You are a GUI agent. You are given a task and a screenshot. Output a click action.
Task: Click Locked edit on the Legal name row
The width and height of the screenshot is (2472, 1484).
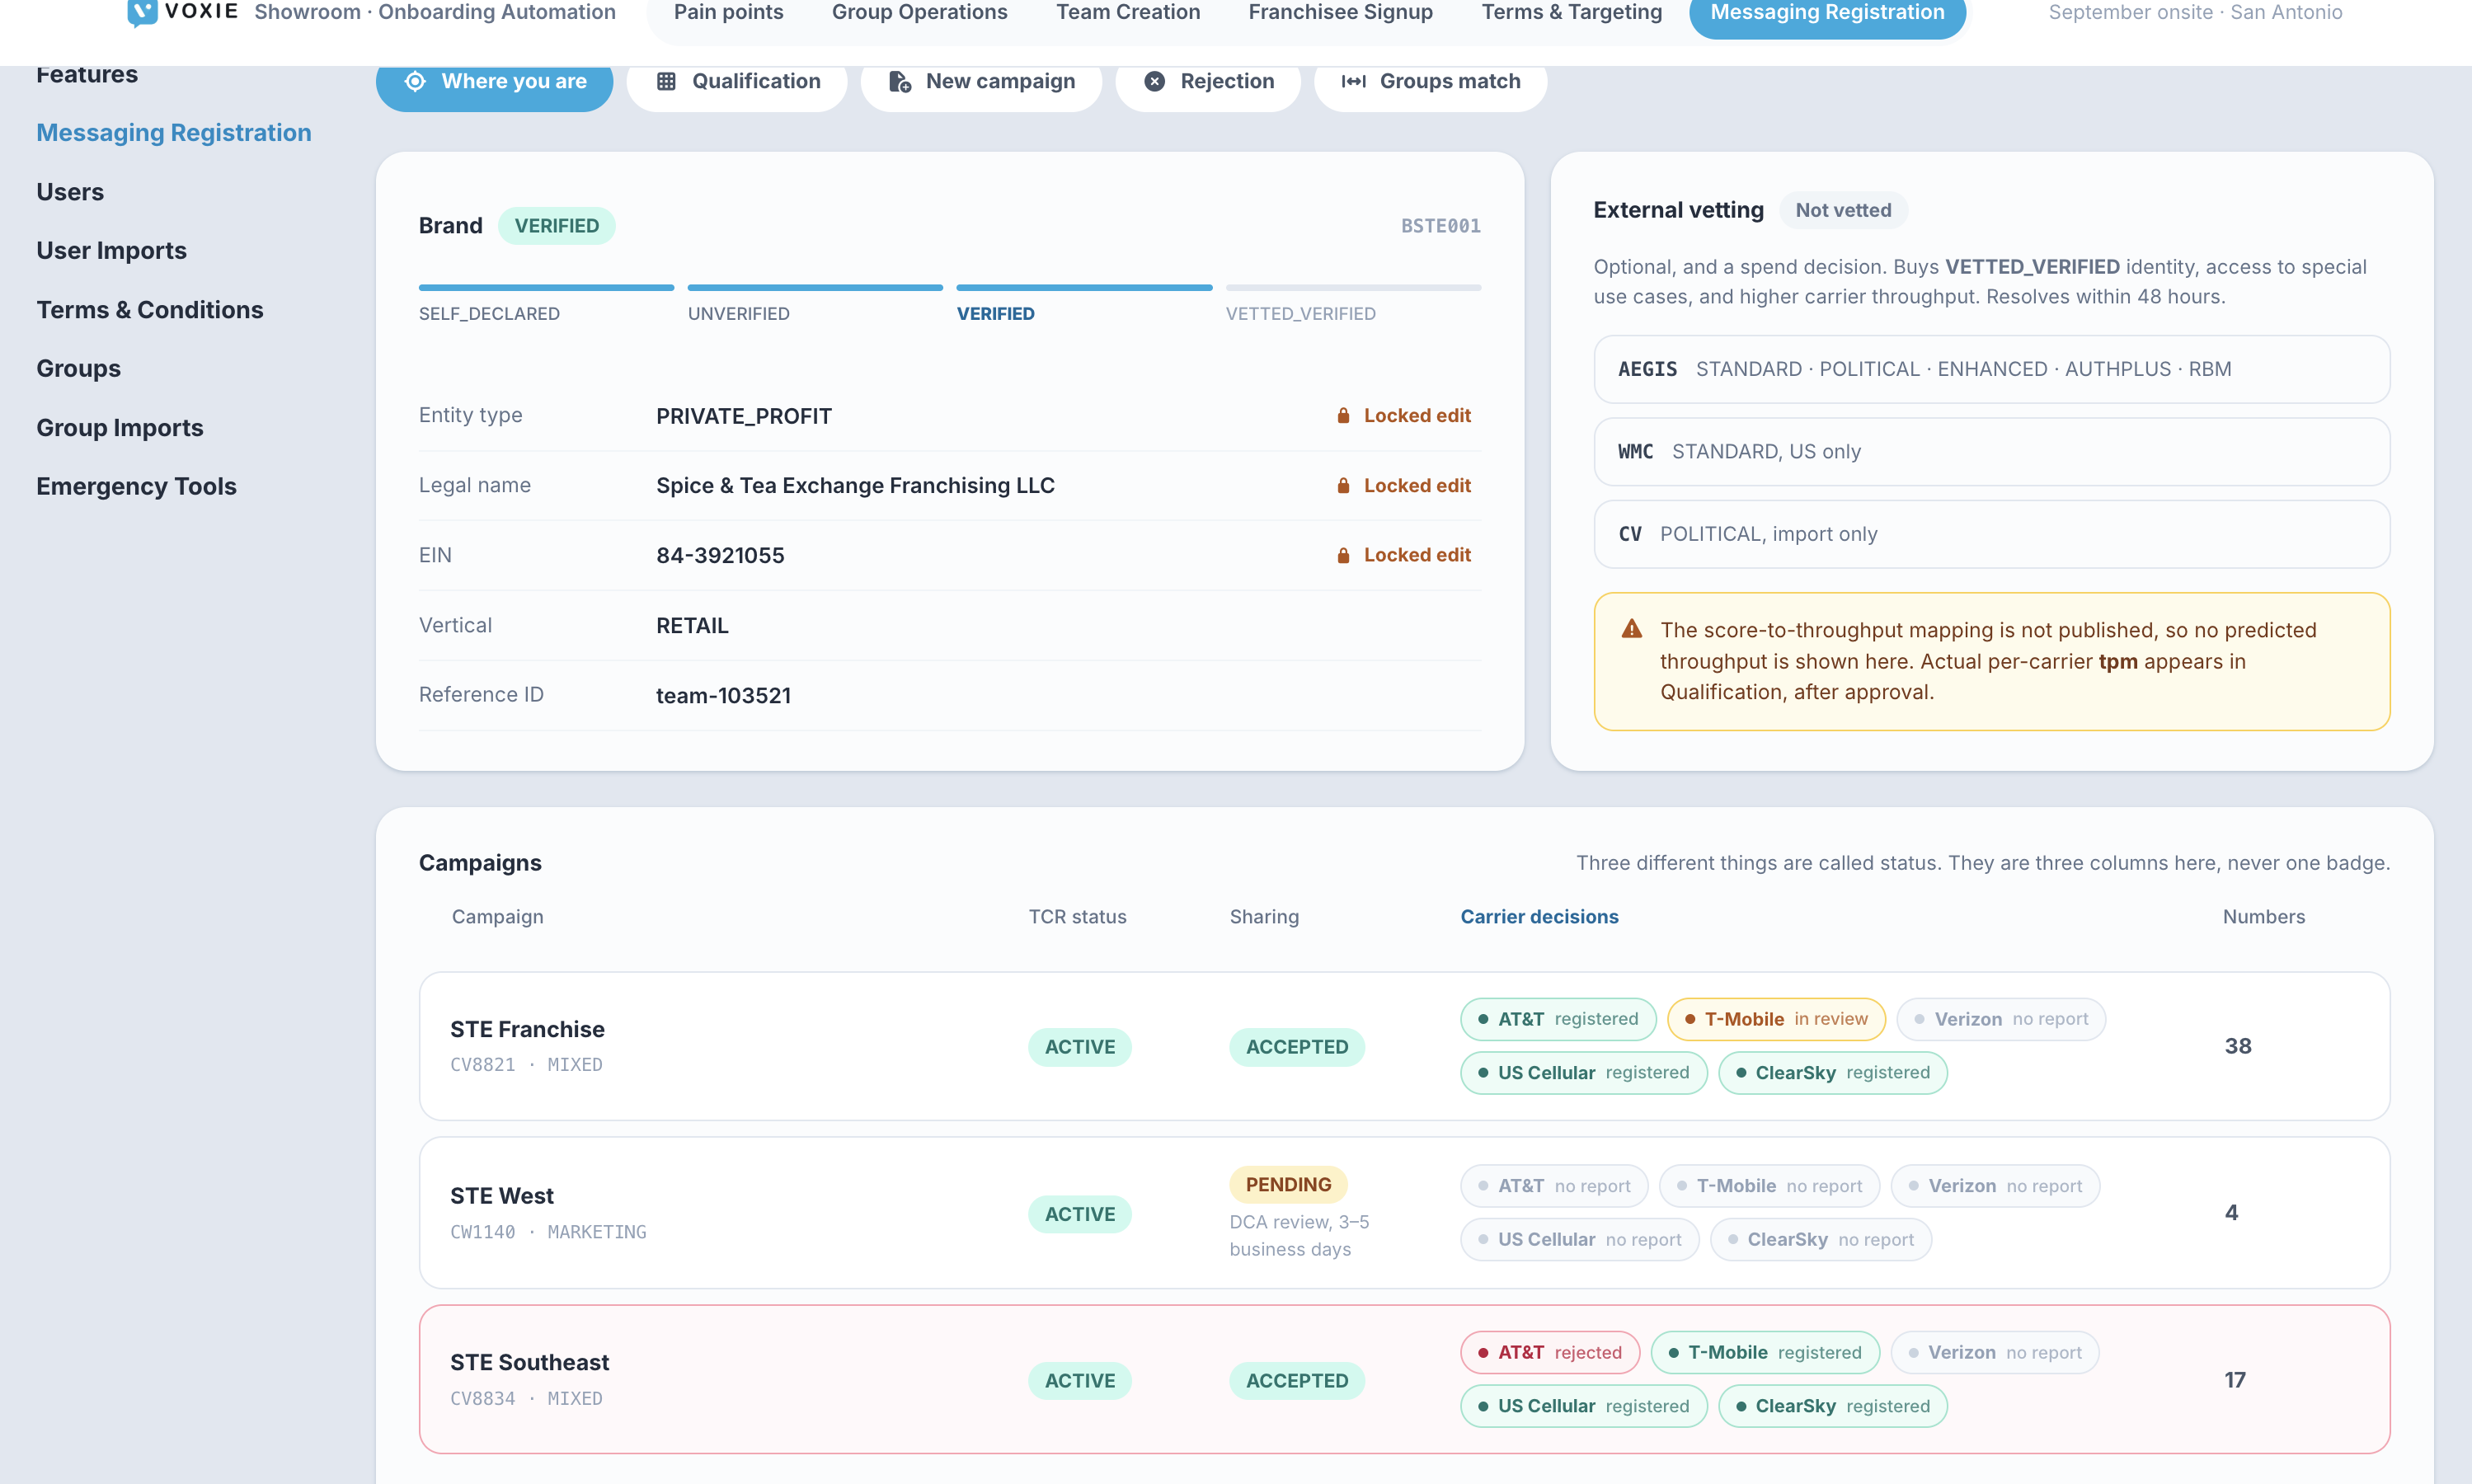1404,486
